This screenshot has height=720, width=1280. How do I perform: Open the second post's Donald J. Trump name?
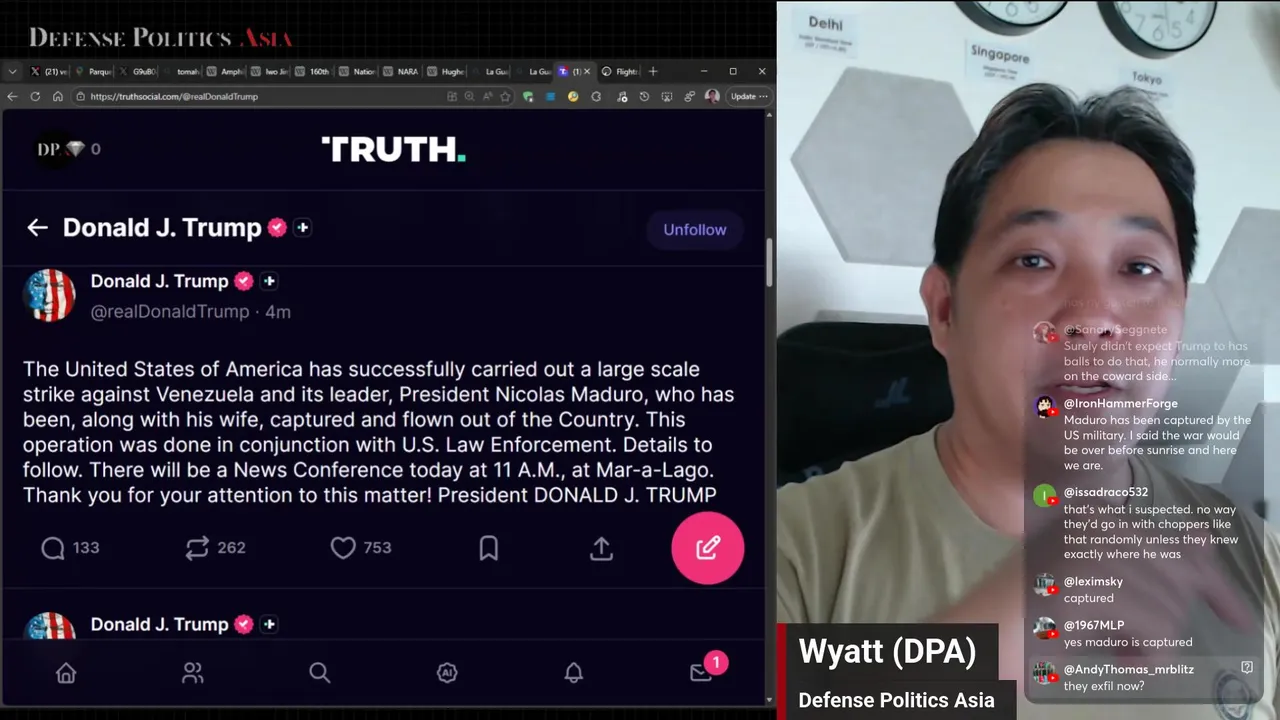pos(160,624)
